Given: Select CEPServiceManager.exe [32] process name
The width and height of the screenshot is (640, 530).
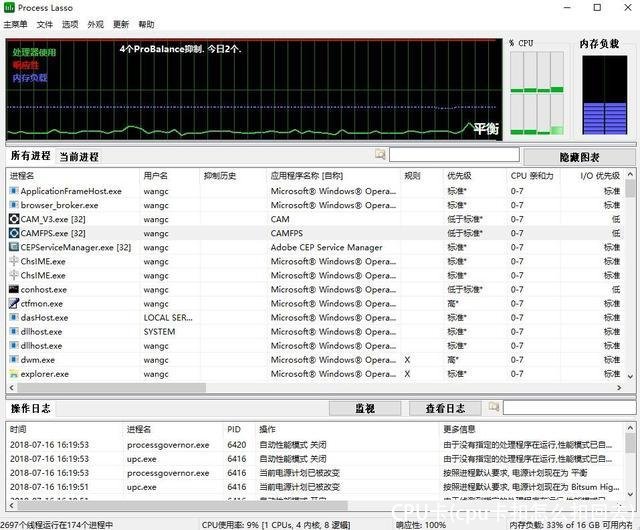Looking at the screenshot, I should (76, 247).
